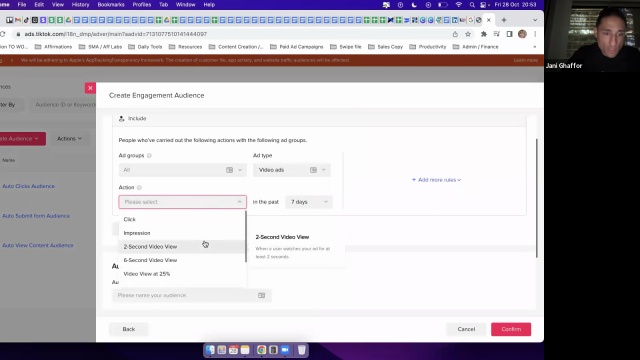
Task: Click the reload page icon
Action: point(2,34)
